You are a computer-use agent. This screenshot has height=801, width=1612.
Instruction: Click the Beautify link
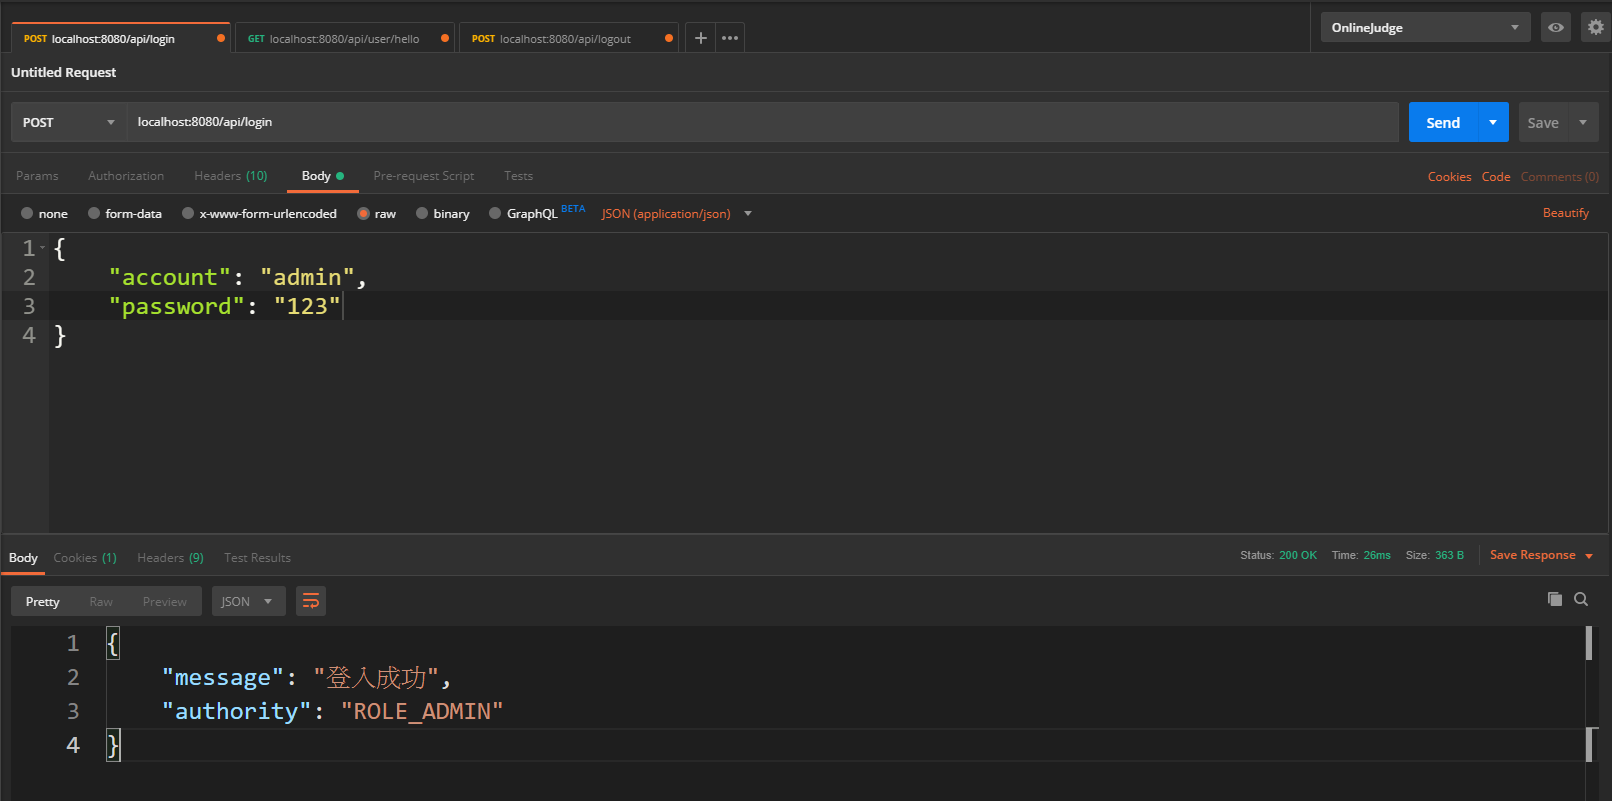pyautogui.click(x=1565, y=213)
